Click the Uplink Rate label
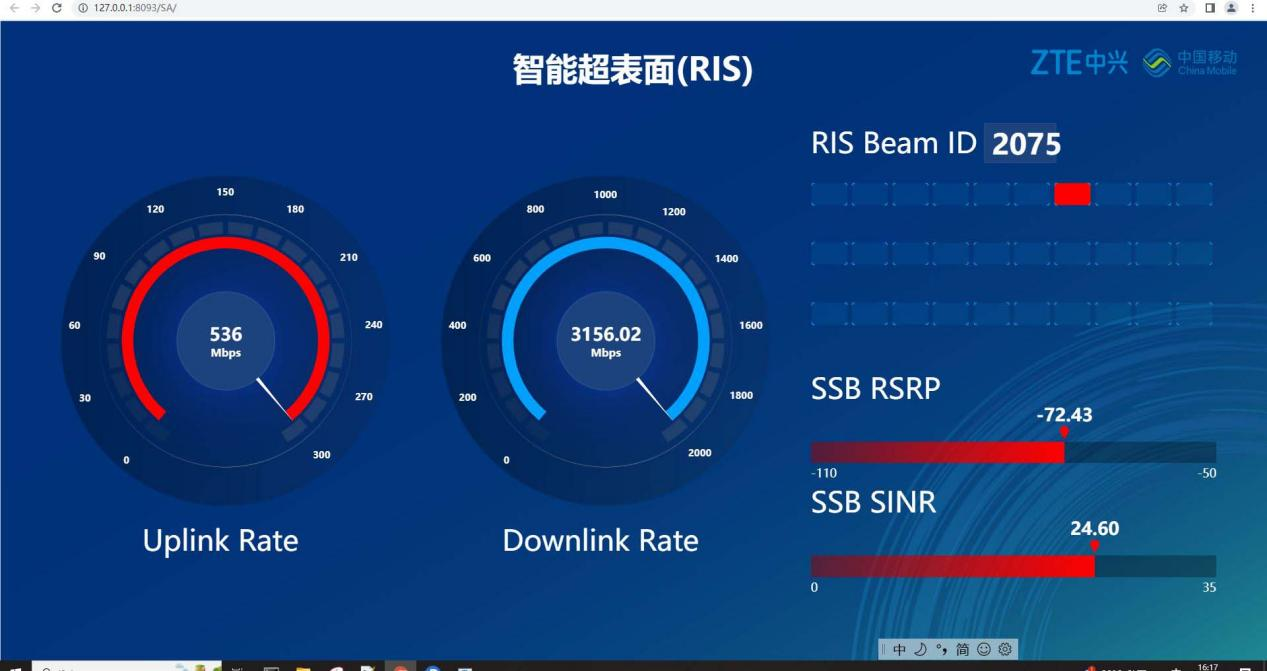This screenshot has height=671, width=1267. 221,541
